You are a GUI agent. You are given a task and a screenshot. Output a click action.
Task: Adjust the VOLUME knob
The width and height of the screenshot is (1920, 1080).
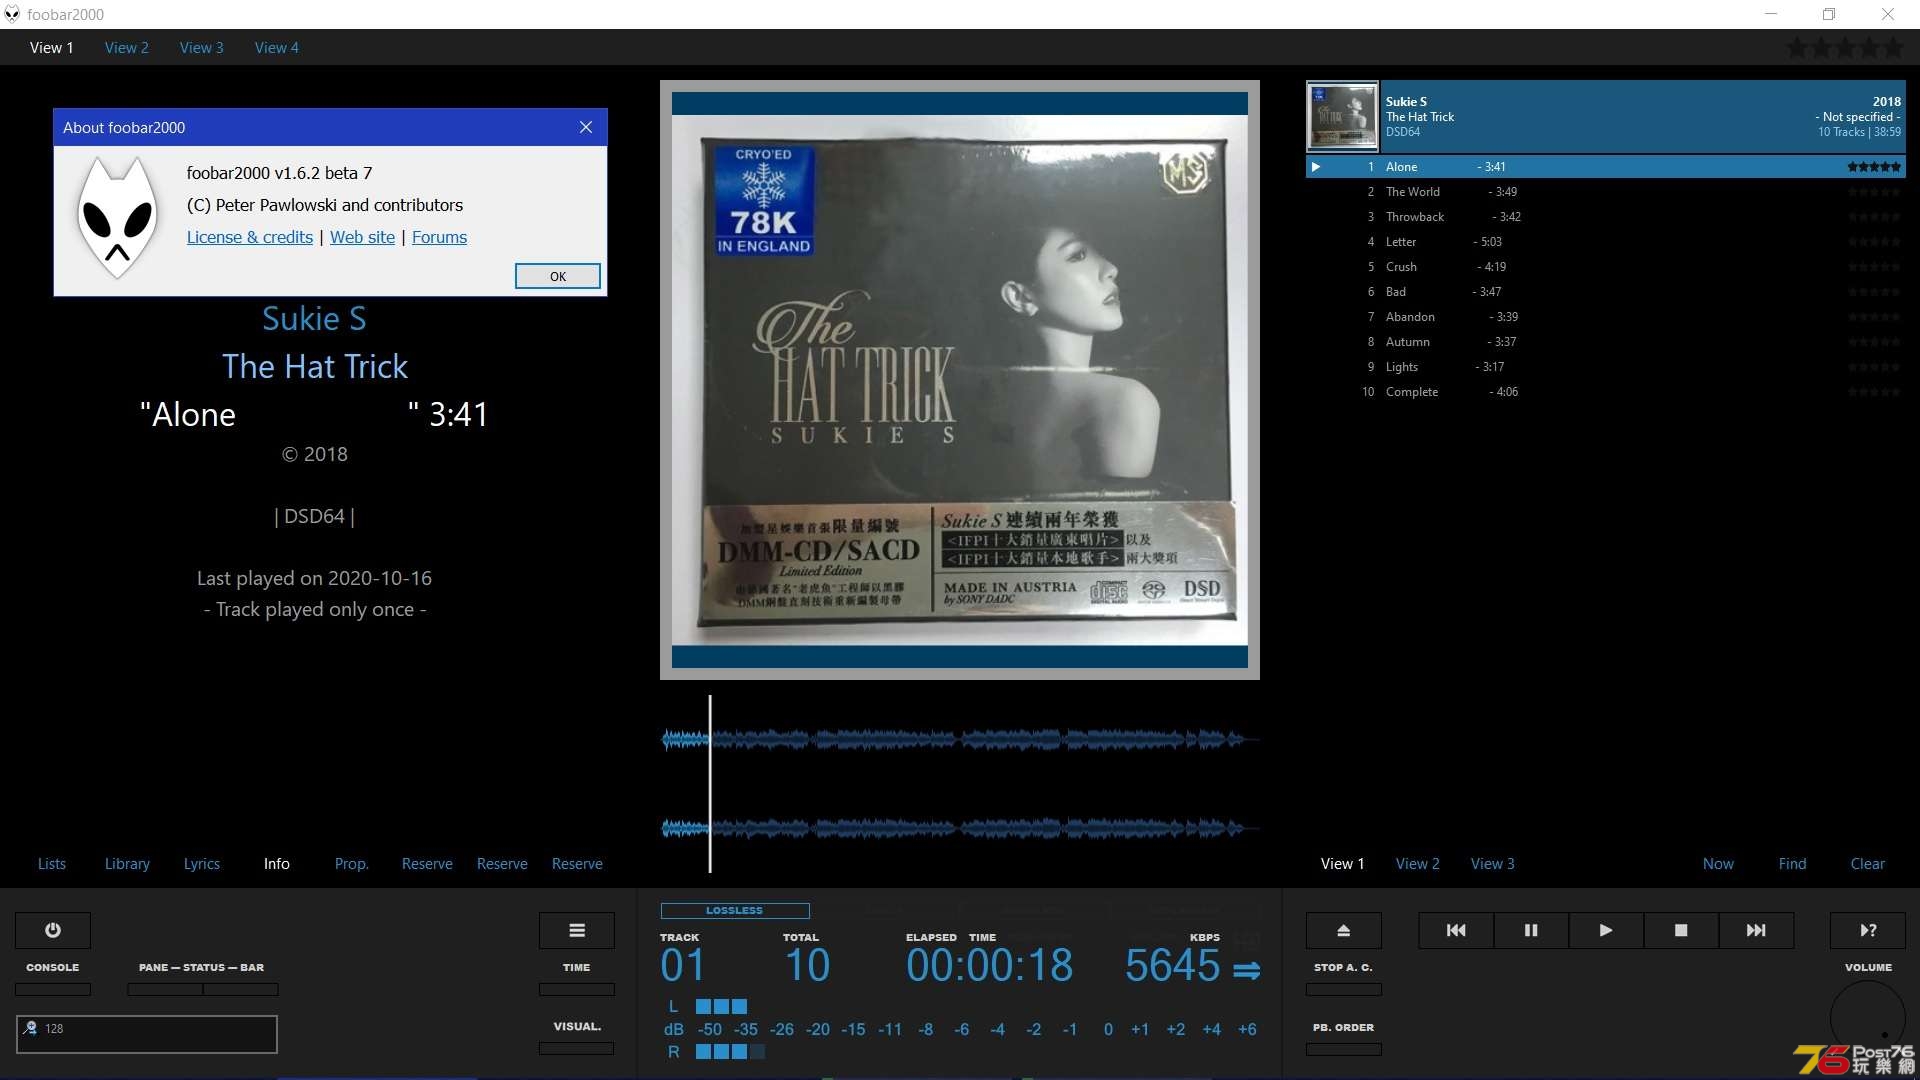tap(1868, 1018)
